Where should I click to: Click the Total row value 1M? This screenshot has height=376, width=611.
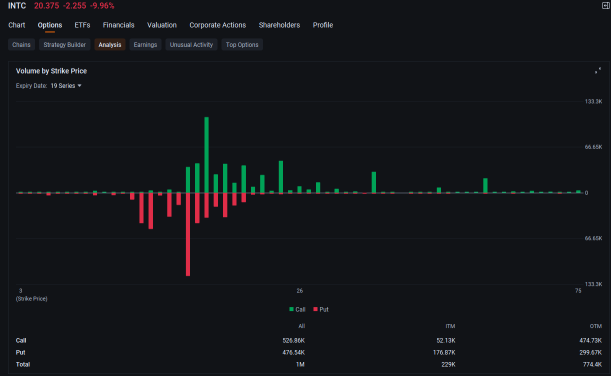click(x=300, y=365)
